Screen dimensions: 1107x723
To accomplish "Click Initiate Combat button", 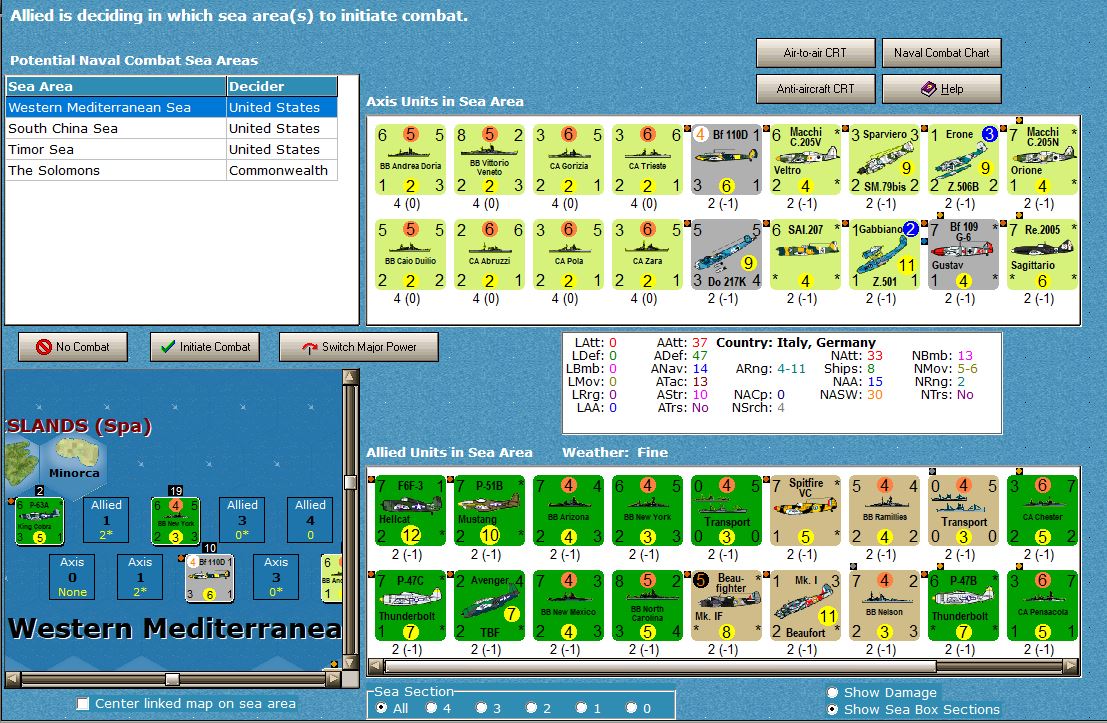I will (x=205, y=347).
